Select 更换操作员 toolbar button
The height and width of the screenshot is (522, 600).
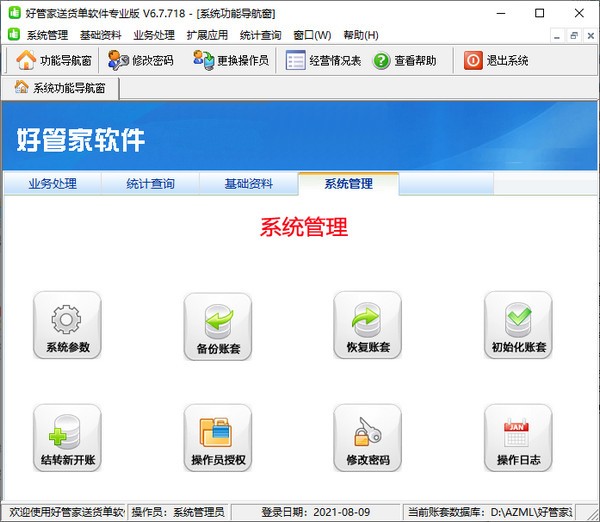(x=231, y=60)
